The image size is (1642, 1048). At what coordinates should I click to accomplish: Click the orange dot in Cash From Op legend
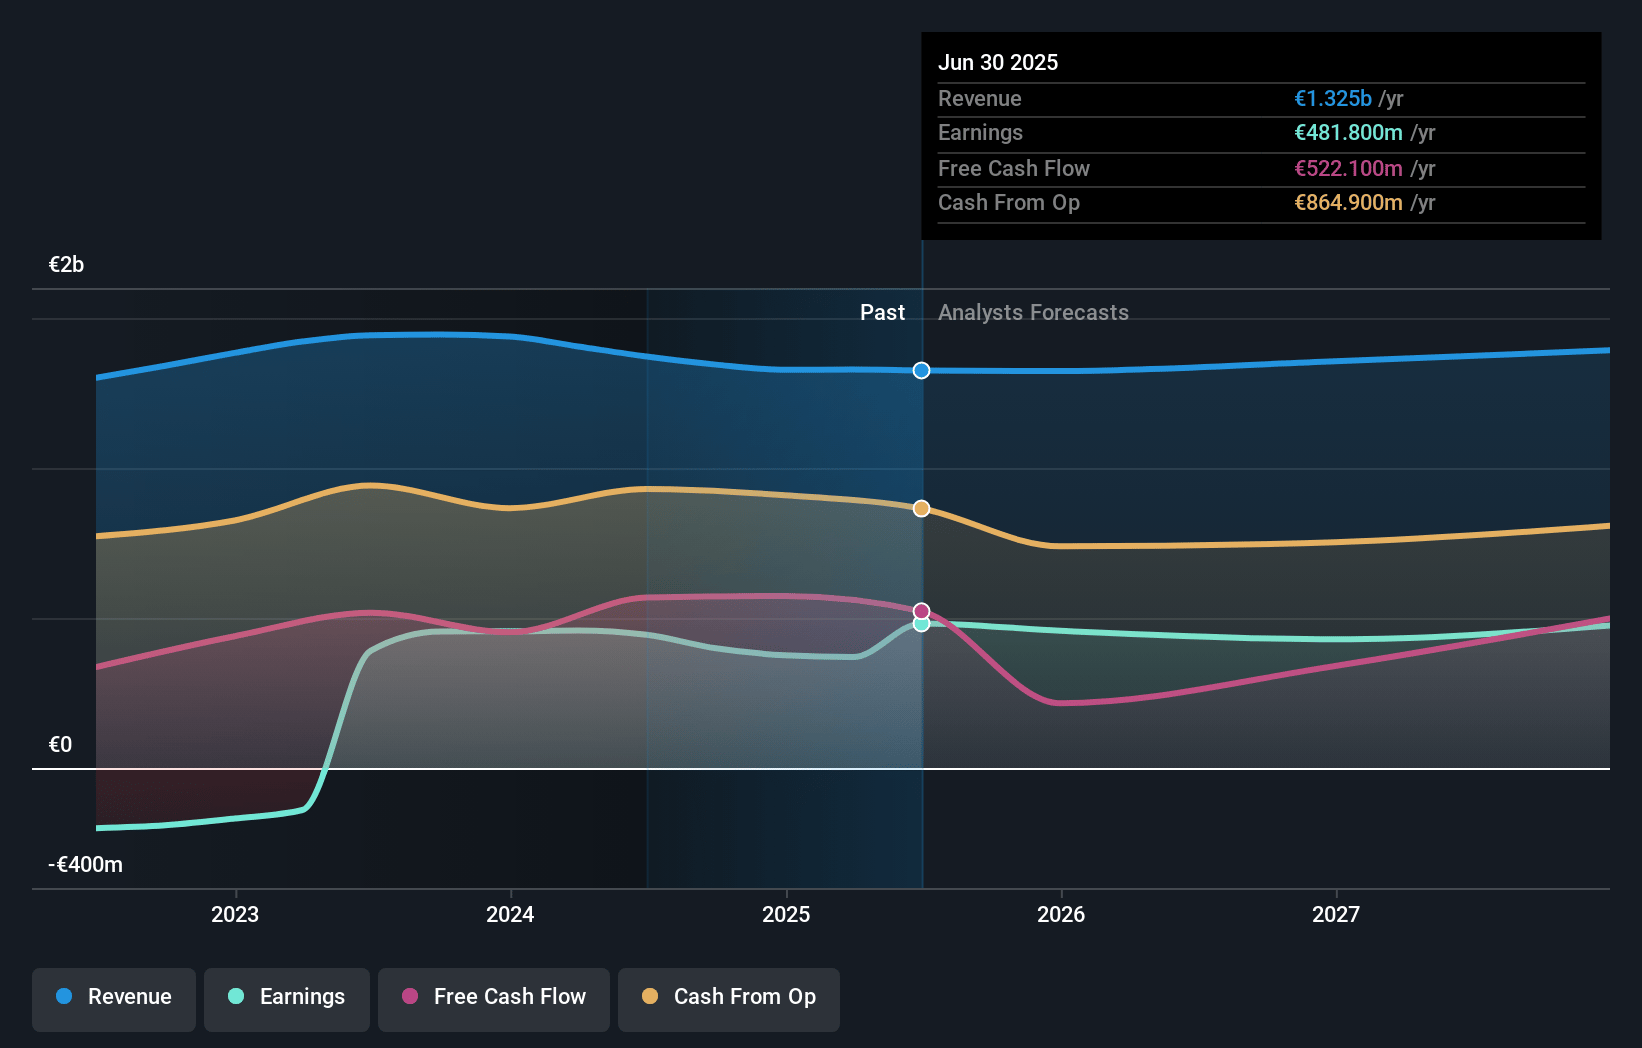coord(650,996)
